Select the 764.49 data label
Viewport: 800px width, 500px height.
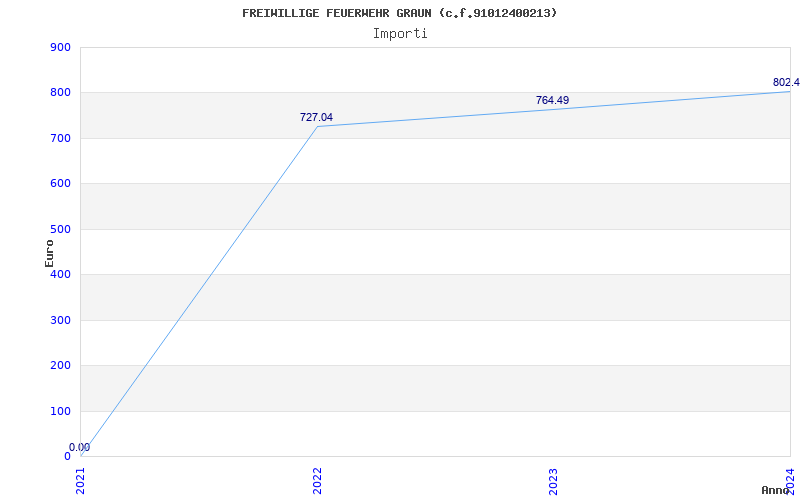pyautogui.click(x=552, y=100)
